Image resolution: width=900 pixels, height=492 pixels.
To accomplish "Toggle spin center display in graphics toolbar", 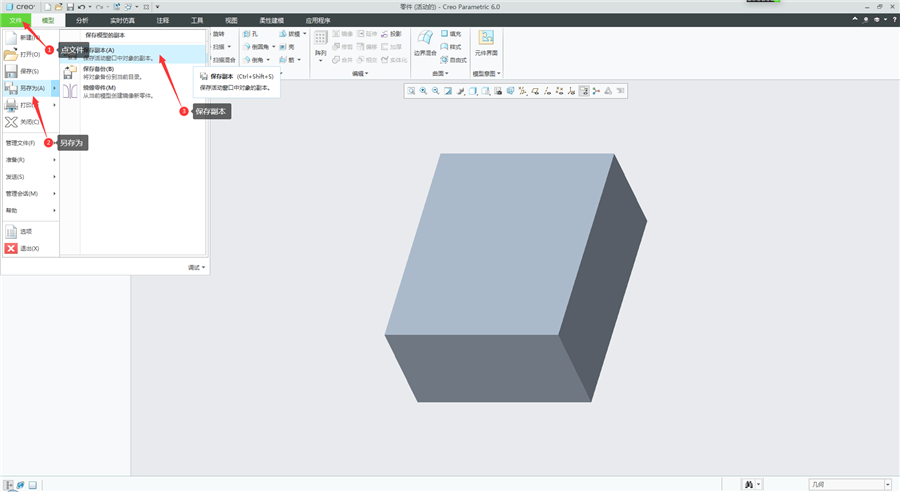I will tap(596, 91).
